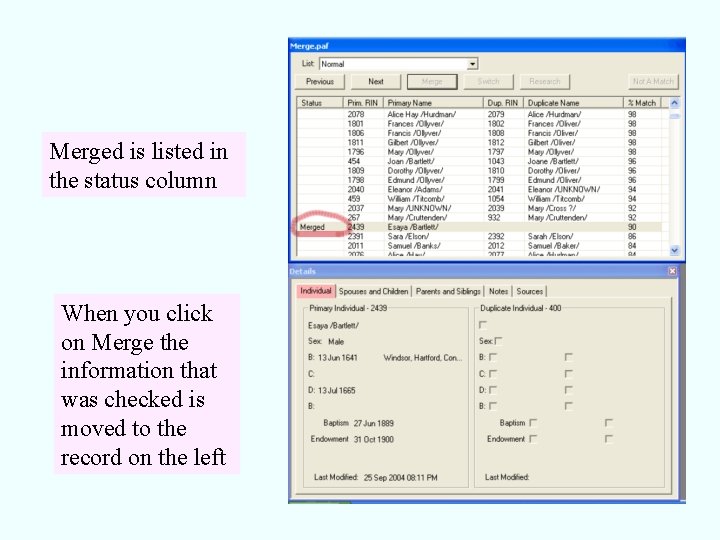
Task: Open the Parents and Siblings tab
Action: click(448, 291)
